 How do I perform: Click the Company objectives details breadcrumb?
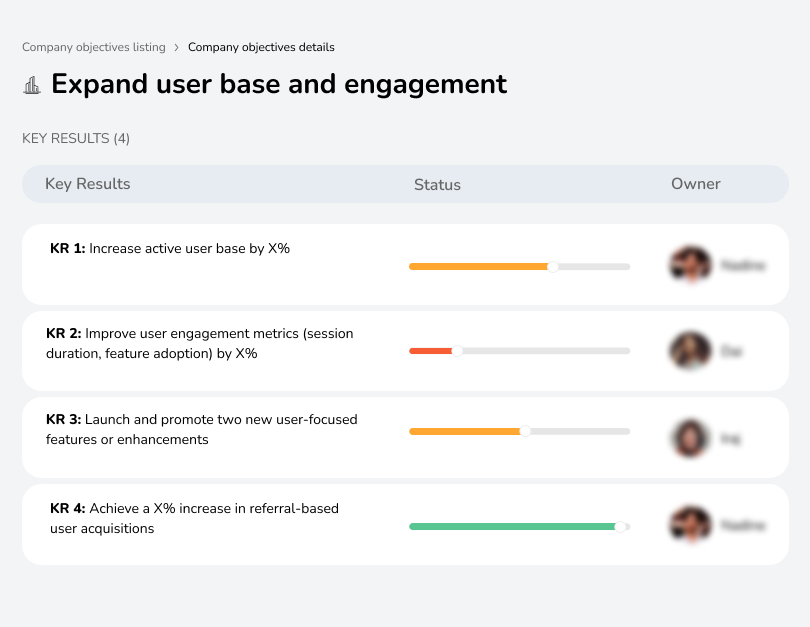[x=261, y=47]
